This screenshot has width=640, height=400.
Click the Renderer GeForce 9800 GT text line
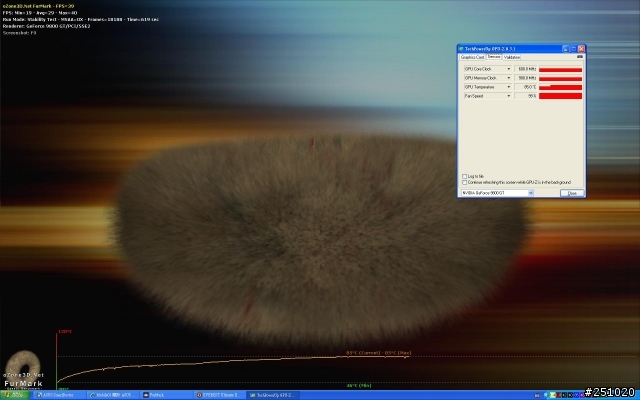coord(46,26)
